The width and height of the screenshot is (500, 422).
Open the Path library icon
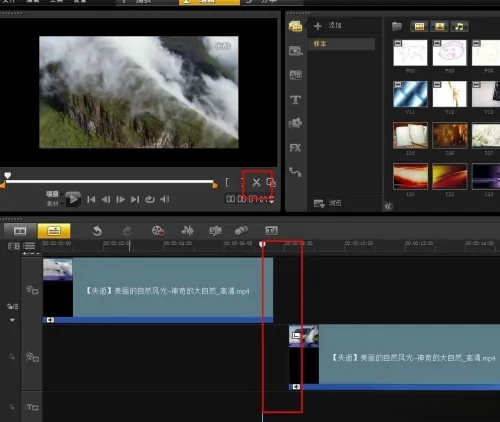(295, 172)
